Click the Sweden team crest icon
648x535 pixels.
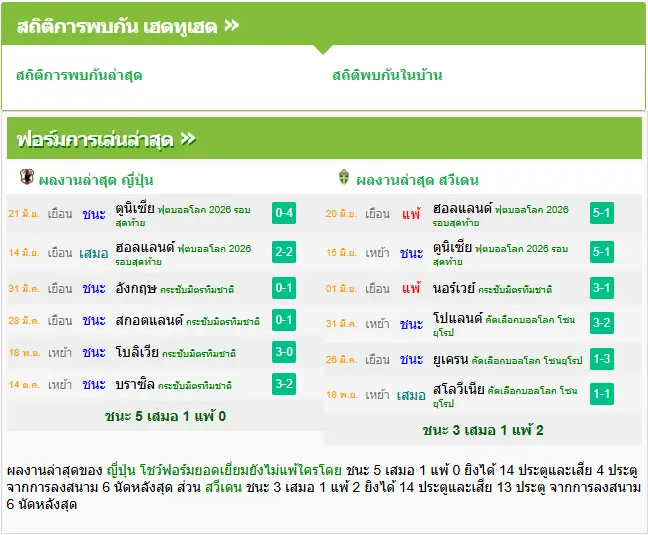point(344,177)
